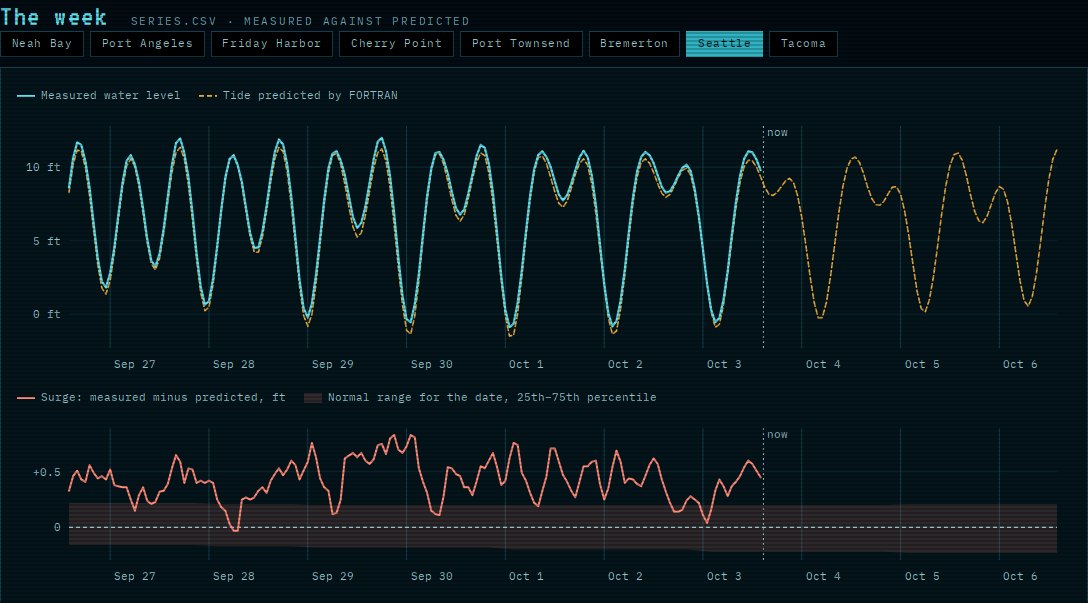Click 'Sep 29' under the tide chart

click(x=332, y=364)
